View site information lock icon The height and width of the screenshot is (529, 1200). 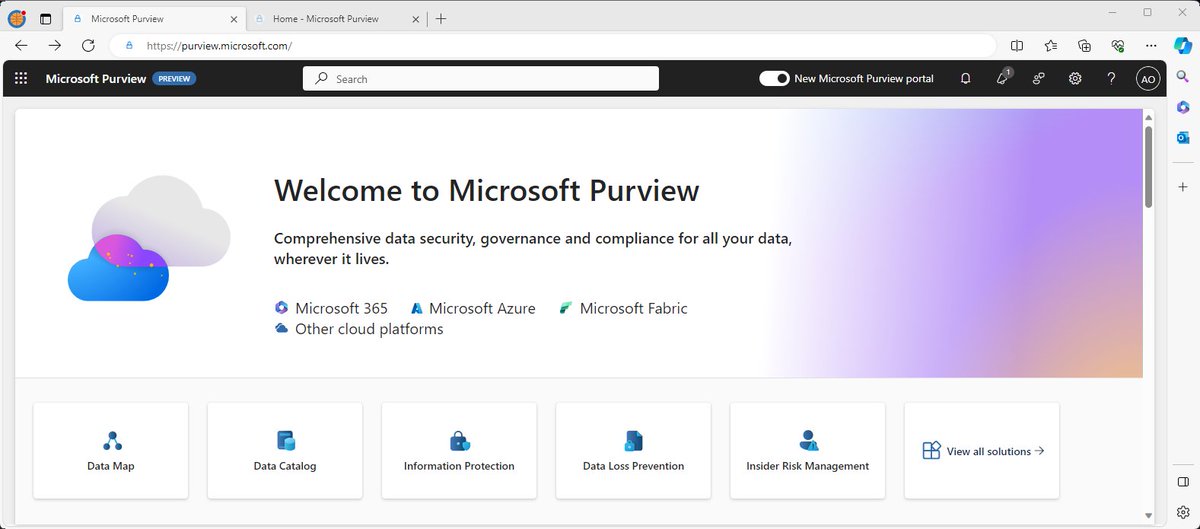[128, 45]
